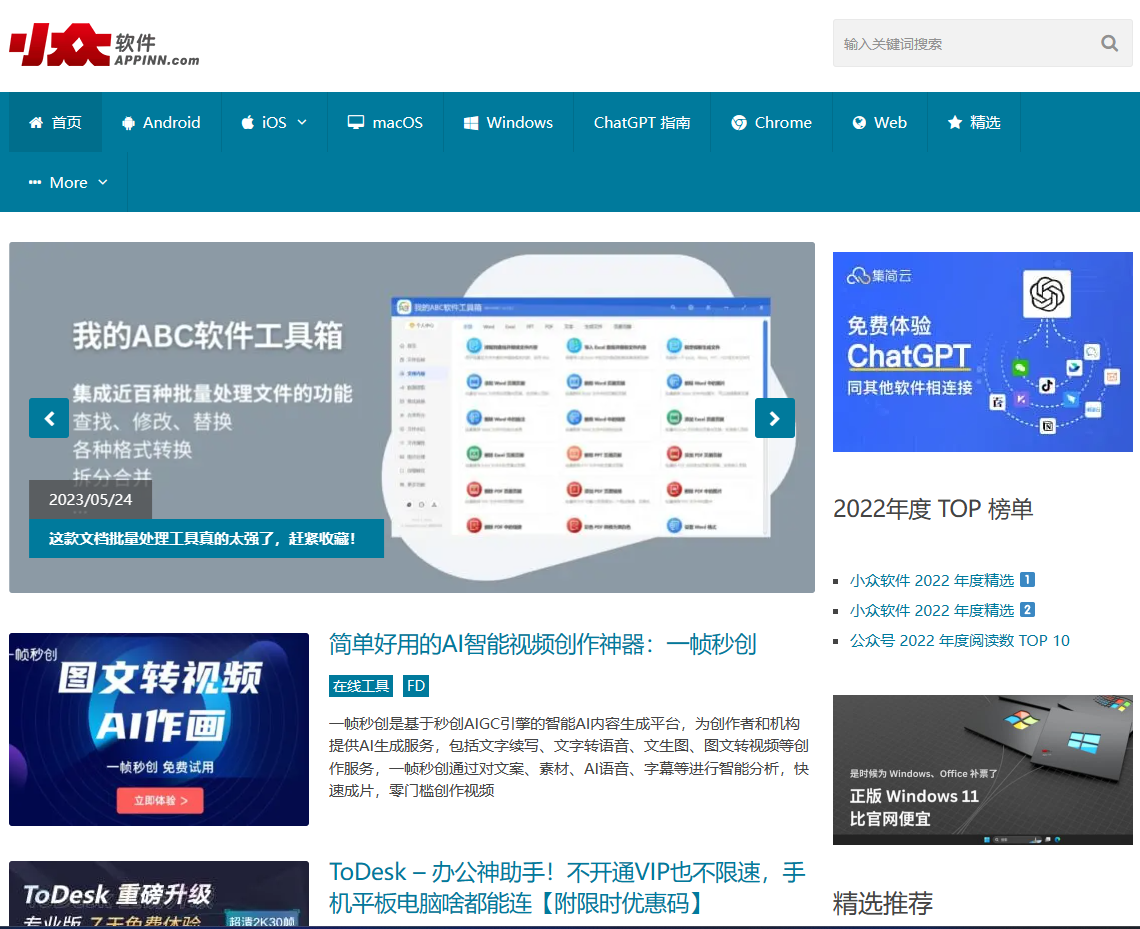This screenshot has height=929, width=1140.
Task: Open the Windows category menu
Action: tap(508, 122)
